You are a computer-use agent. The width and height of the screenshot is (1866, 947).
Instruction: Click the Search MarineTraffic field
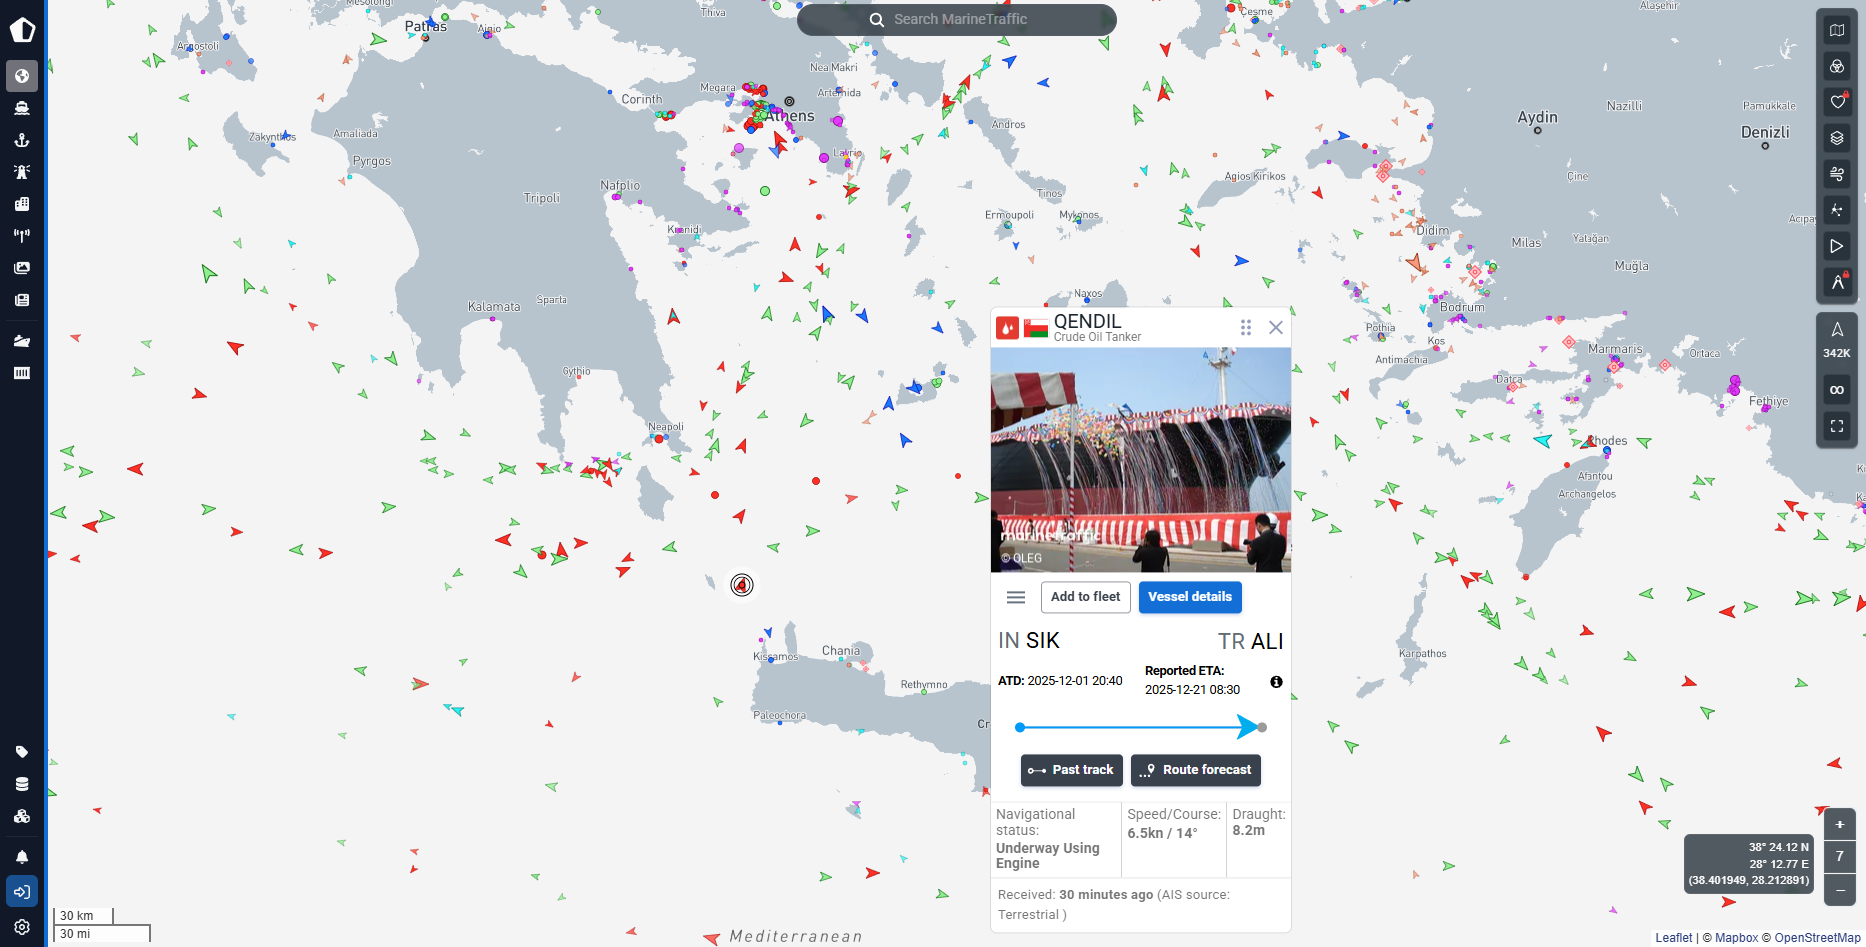click(958, 20)
